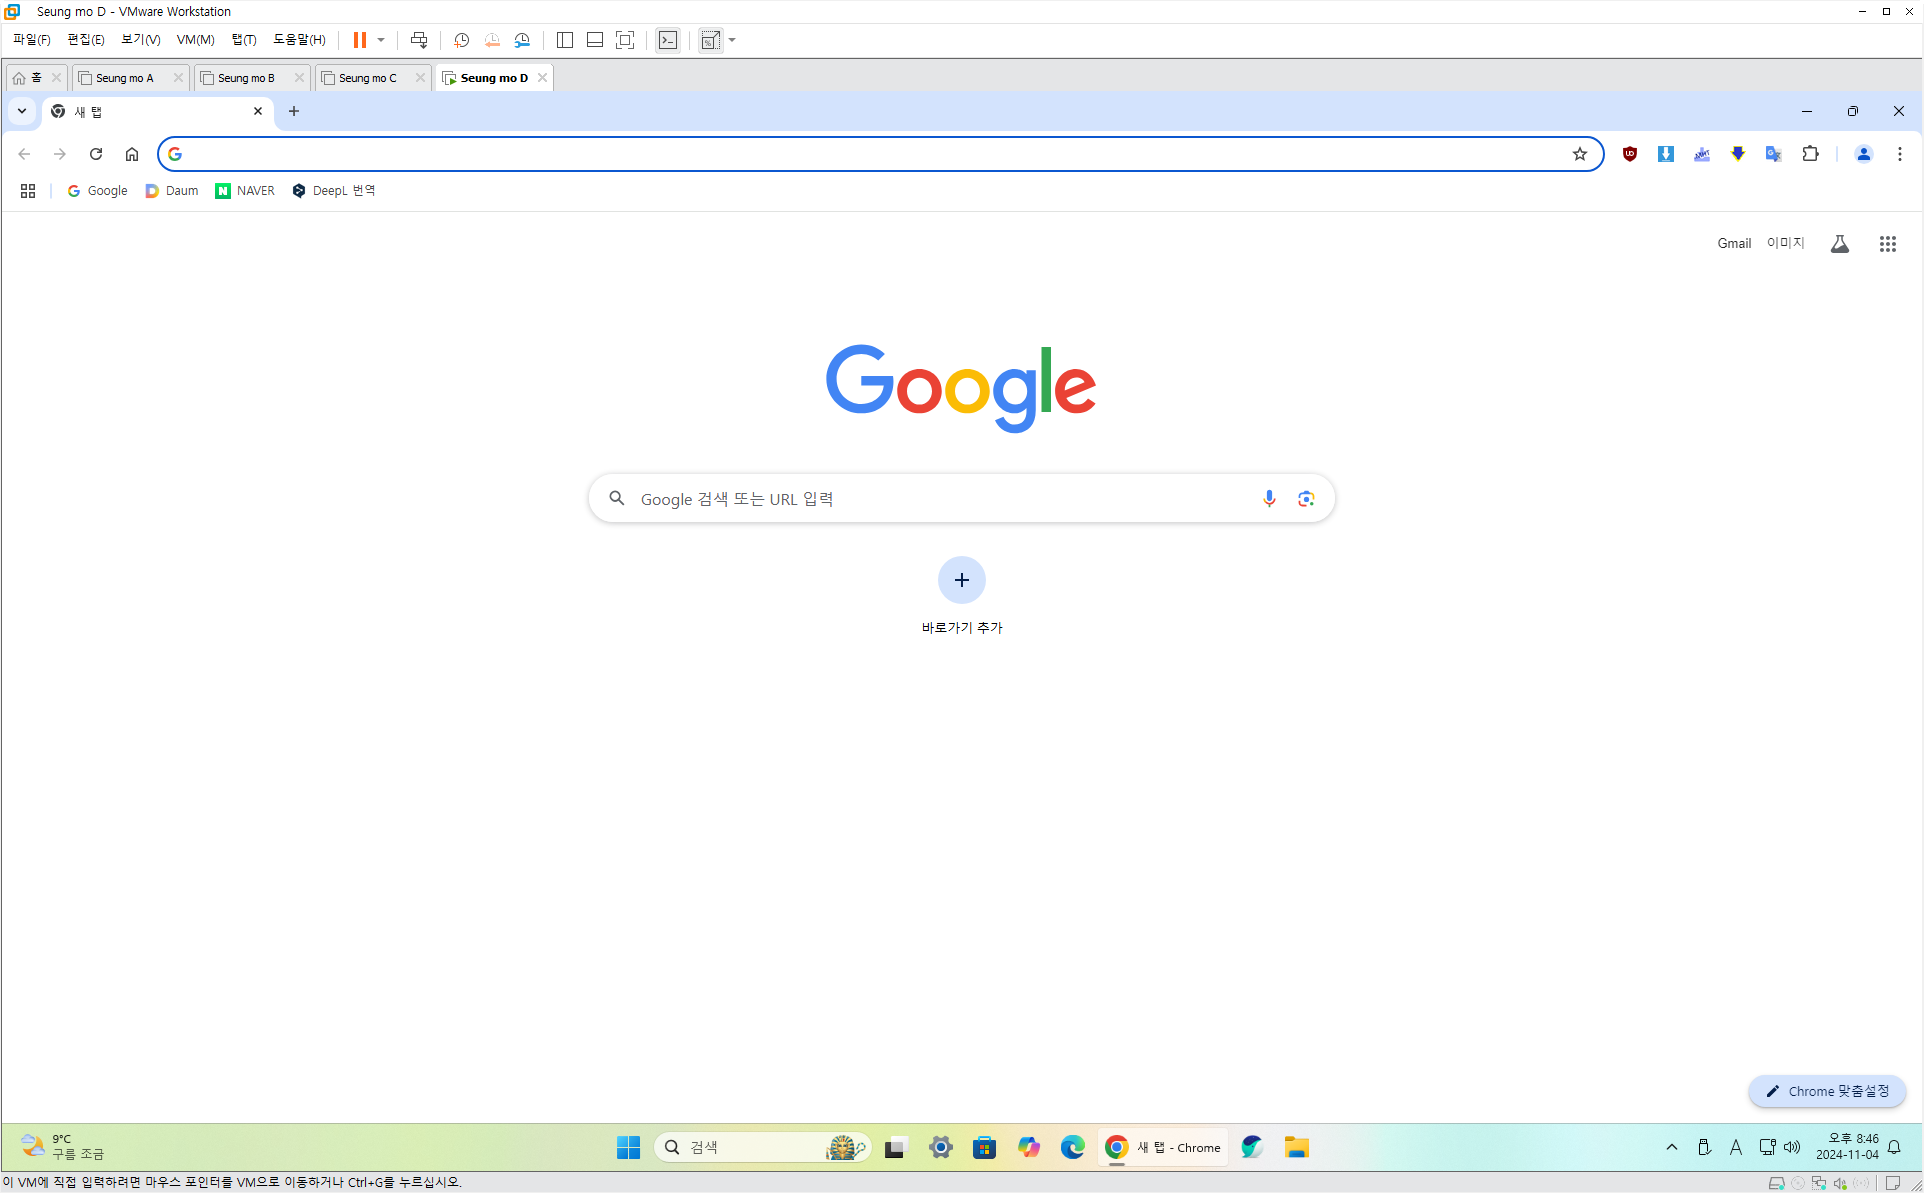Start voice search with microphone icon
Screen dimensions: 1924x1193
[x=1269, y=499]
